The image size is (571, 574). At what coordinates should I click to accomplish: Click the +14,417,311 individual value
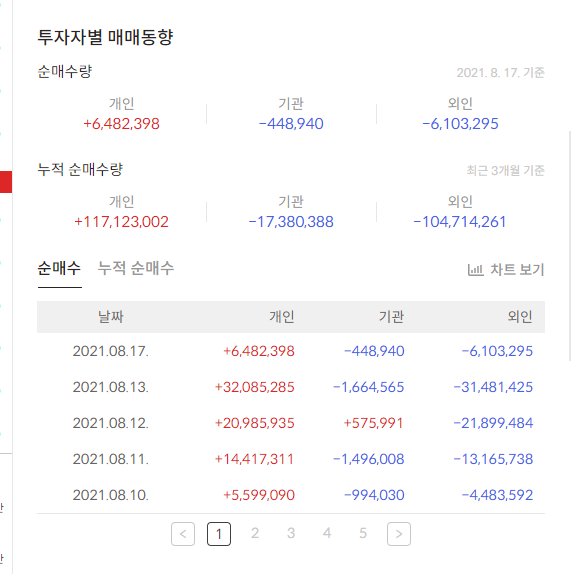coord(254,459)
